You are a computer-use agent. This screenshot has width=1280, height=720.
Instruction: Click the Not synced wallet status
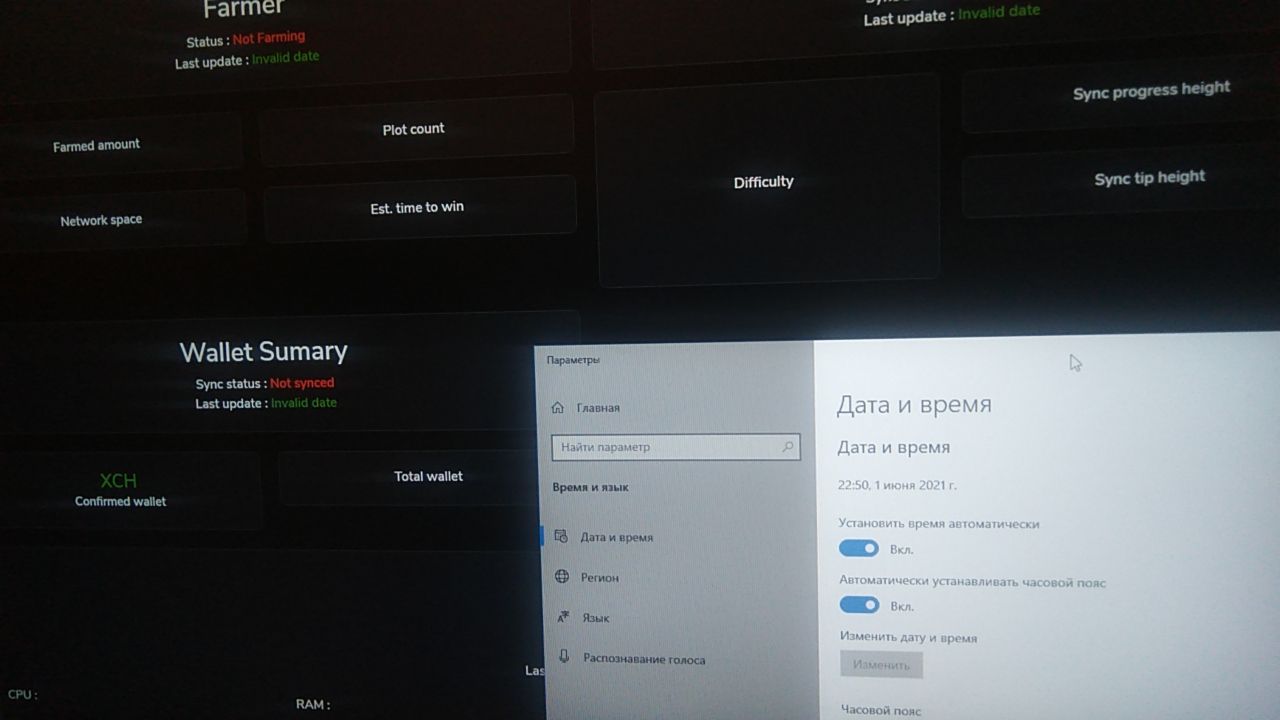[302, 383]
